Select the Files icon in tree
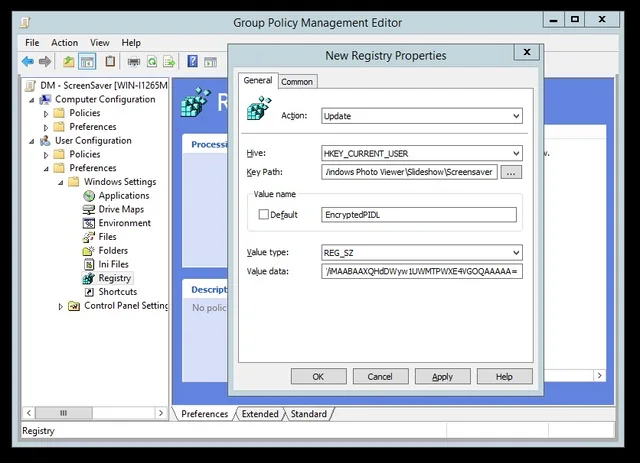This screenshot has width=640, height=463. pyautogui.click(x=89, y=237)
